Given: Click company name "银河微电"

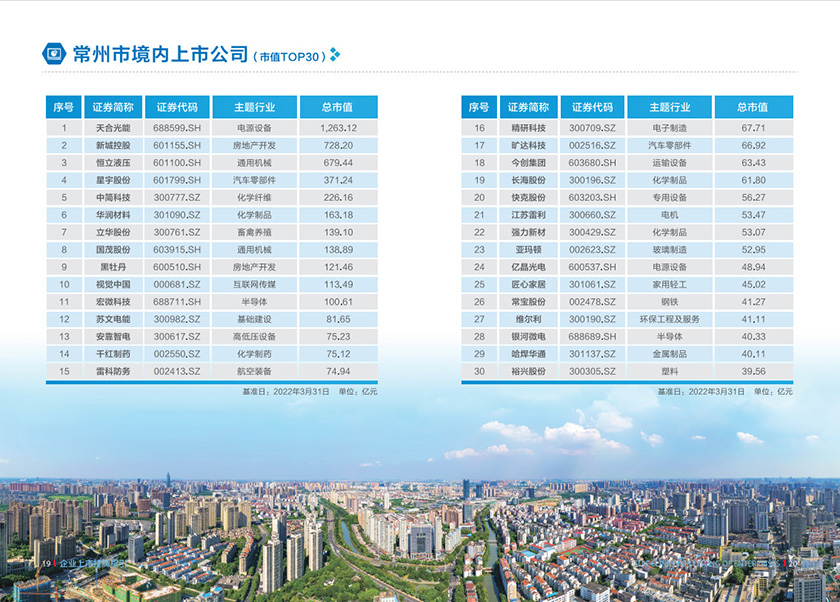Looking at the screenshot, I should coord(529,336).
